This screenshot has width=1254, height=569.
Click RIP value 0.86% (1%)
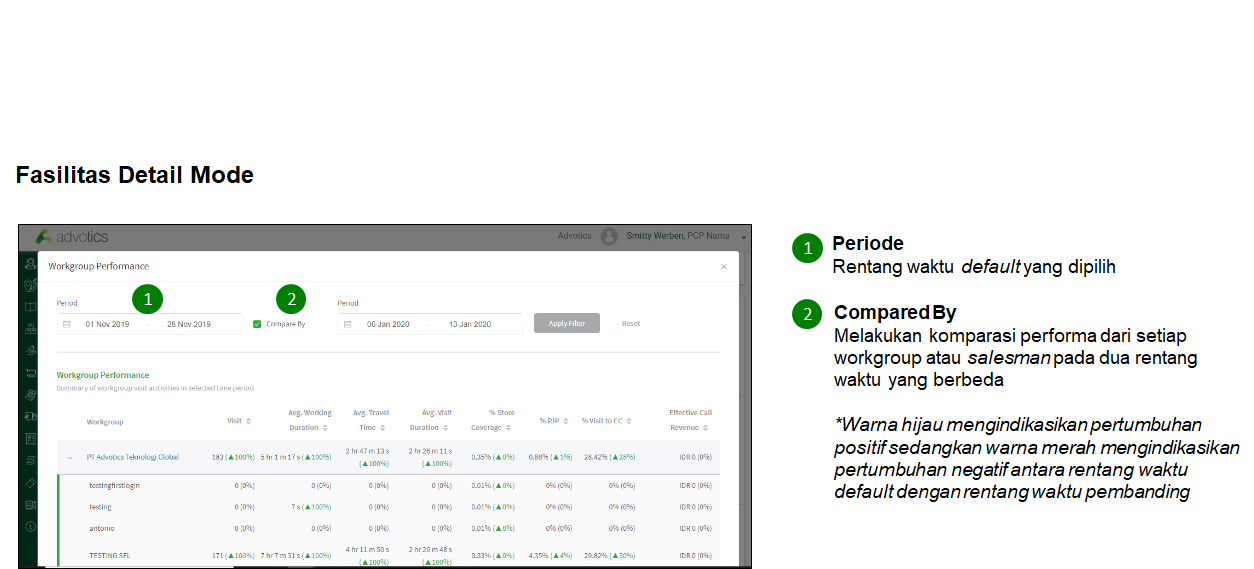(551, 457)
